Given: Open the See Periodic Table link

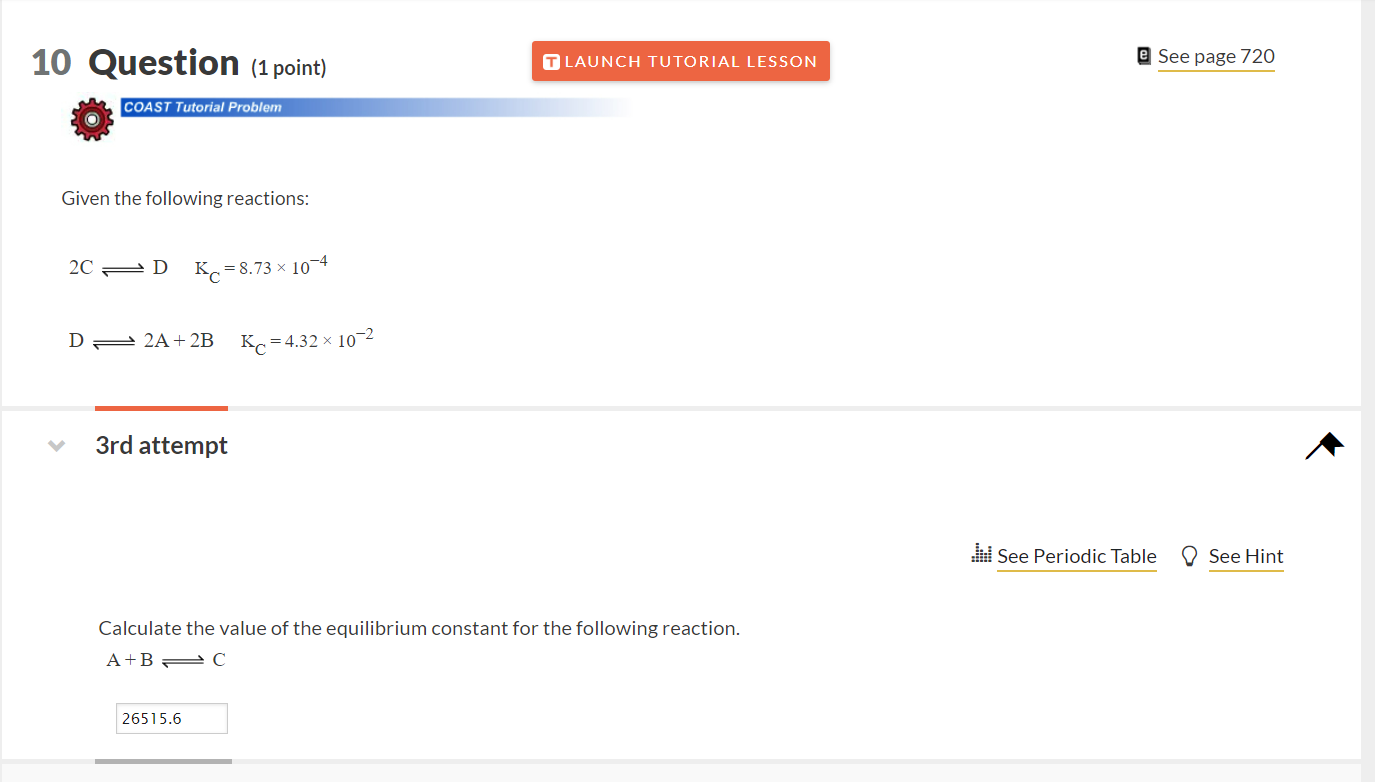Looking at the screenshot, I should click(1076, 556).
